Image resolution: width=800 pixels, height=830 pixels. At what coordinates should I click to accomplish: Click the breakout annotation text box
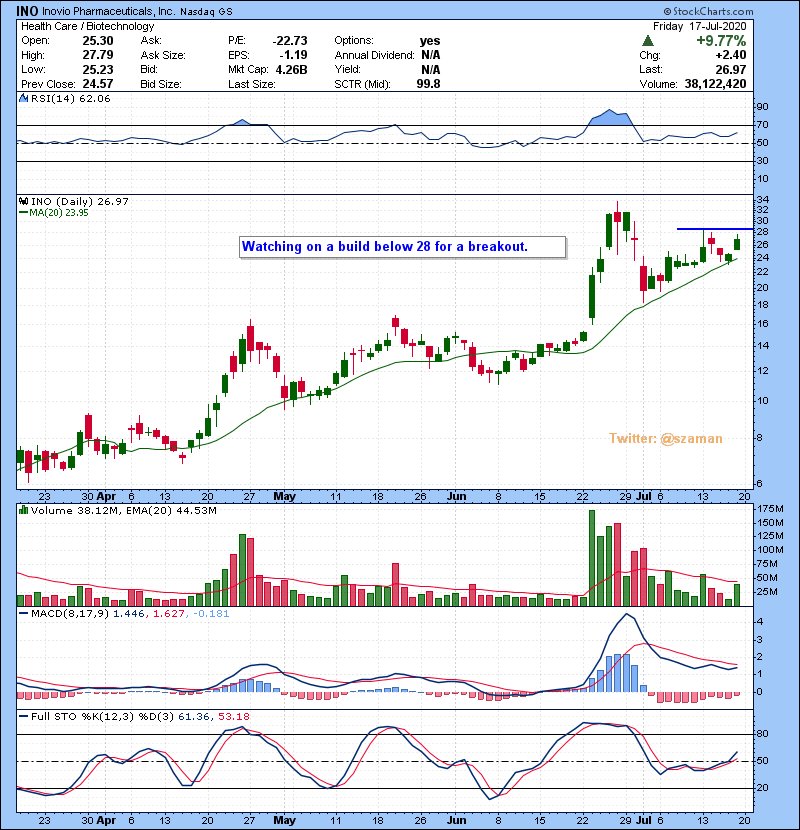tap(402, 247)
